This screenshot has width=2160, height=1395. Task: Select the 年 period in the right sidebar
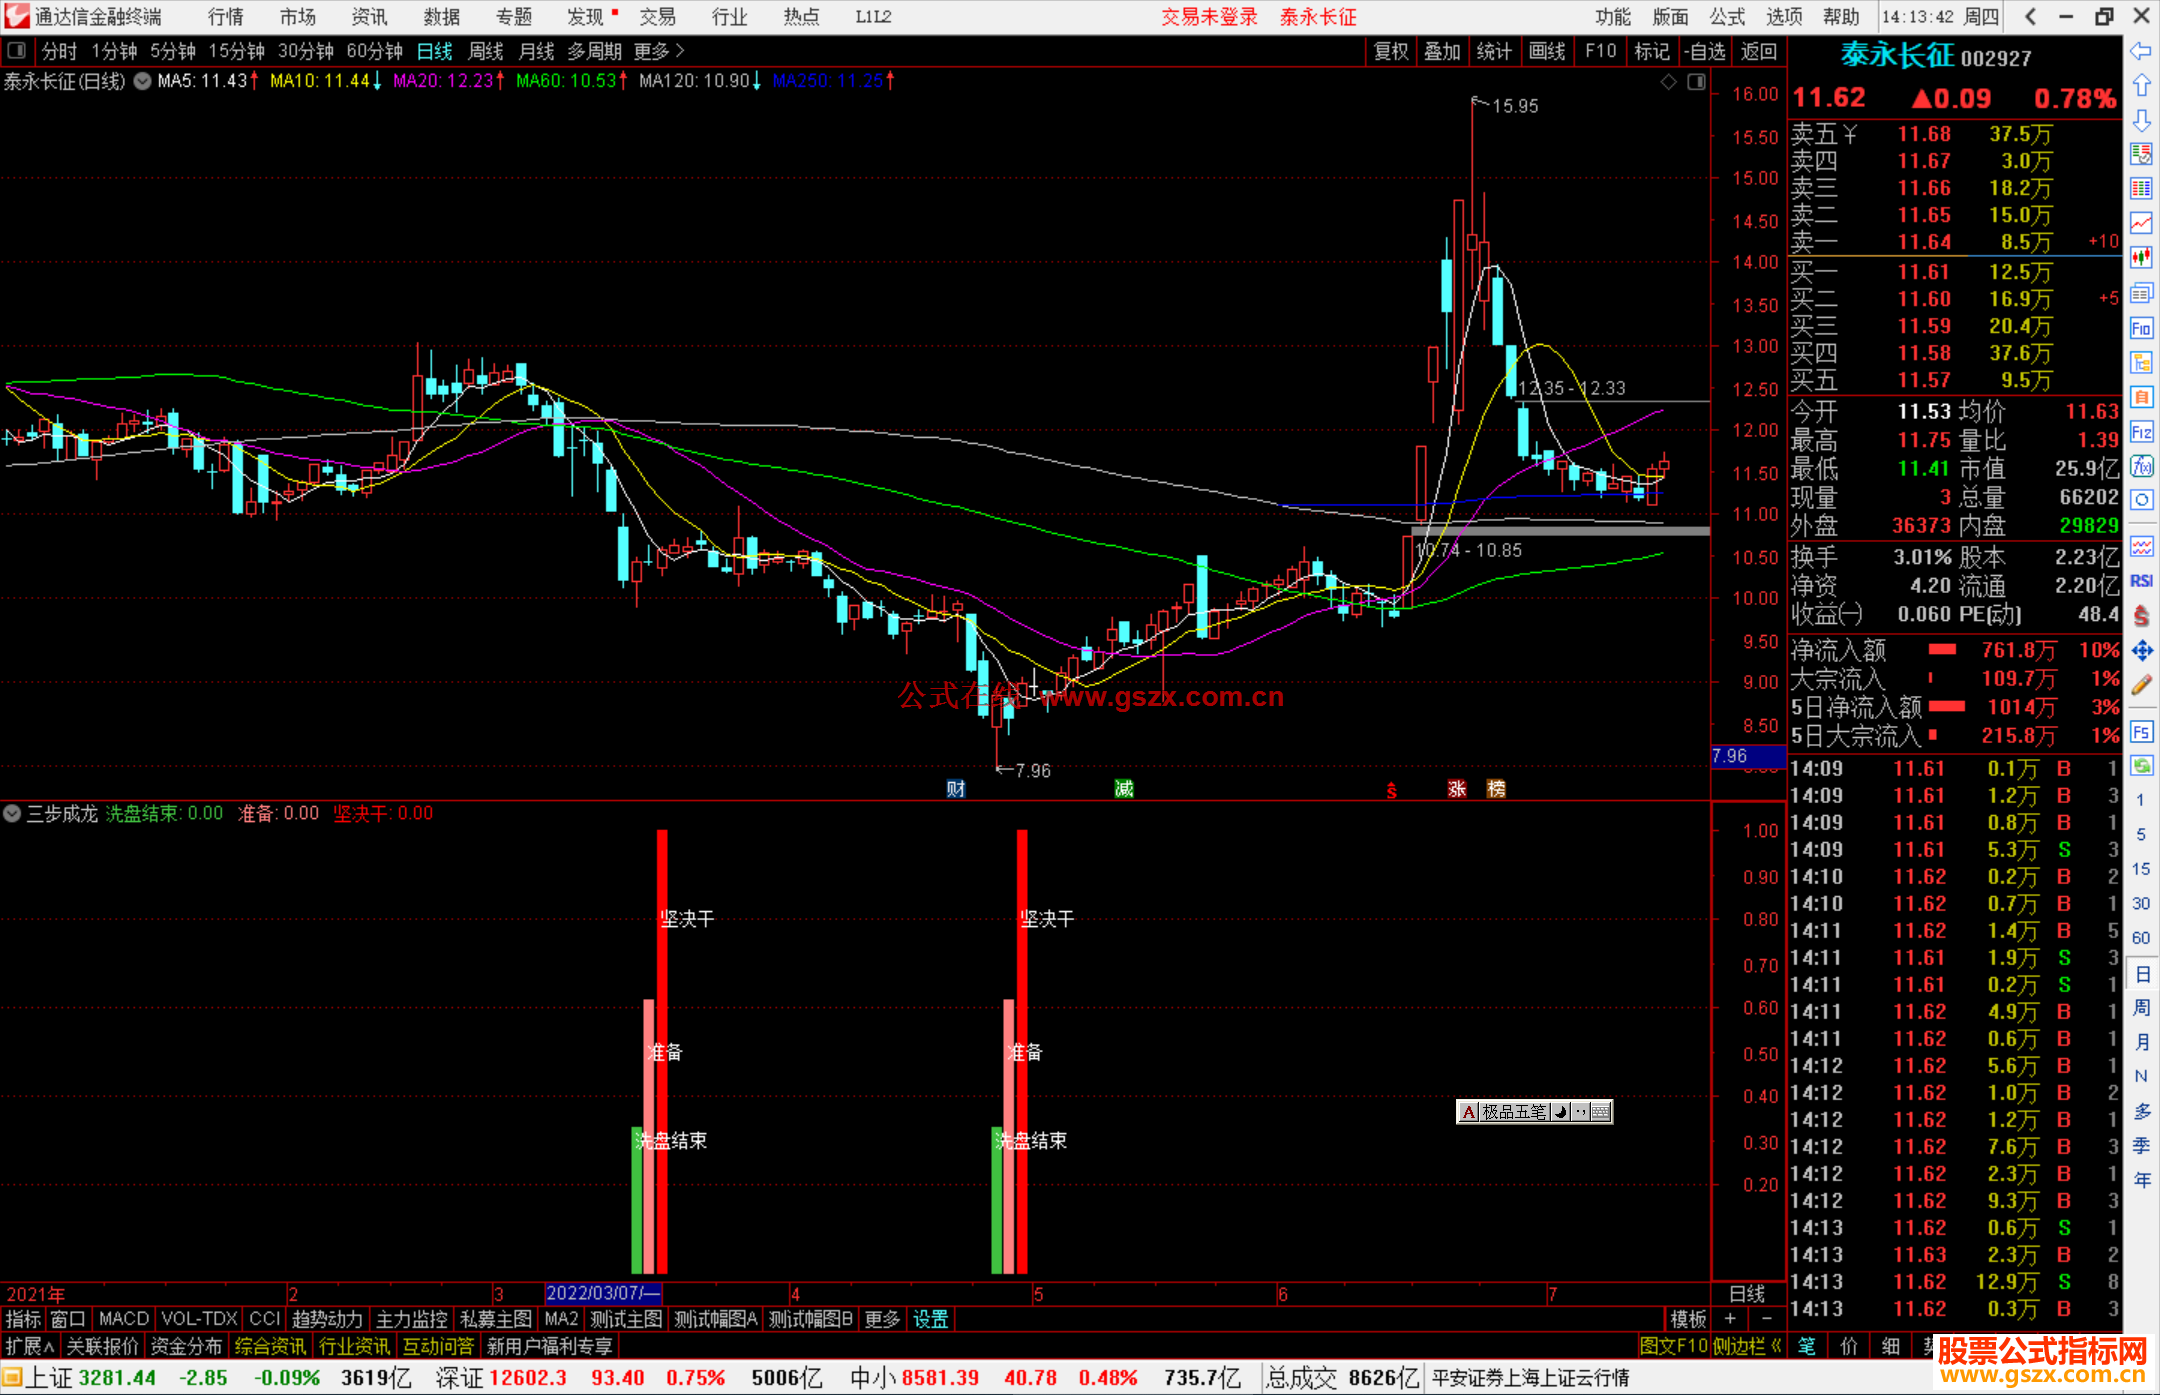coord(2141,1180)
